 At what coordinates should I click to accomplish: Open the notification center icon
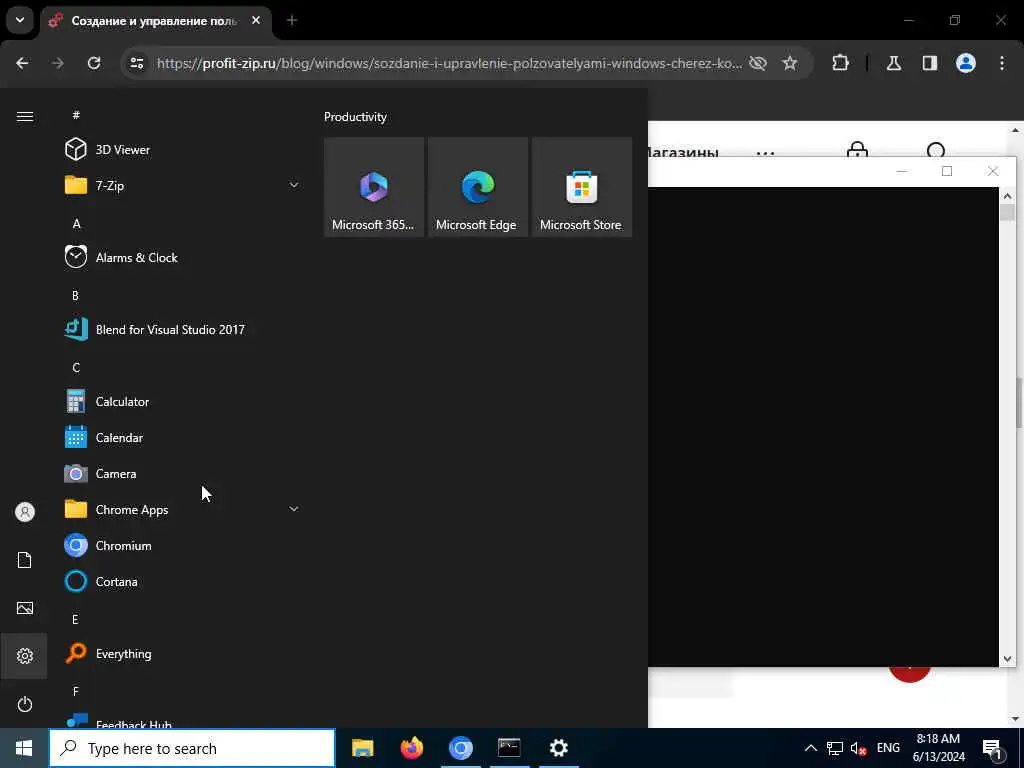click(993, 748)
